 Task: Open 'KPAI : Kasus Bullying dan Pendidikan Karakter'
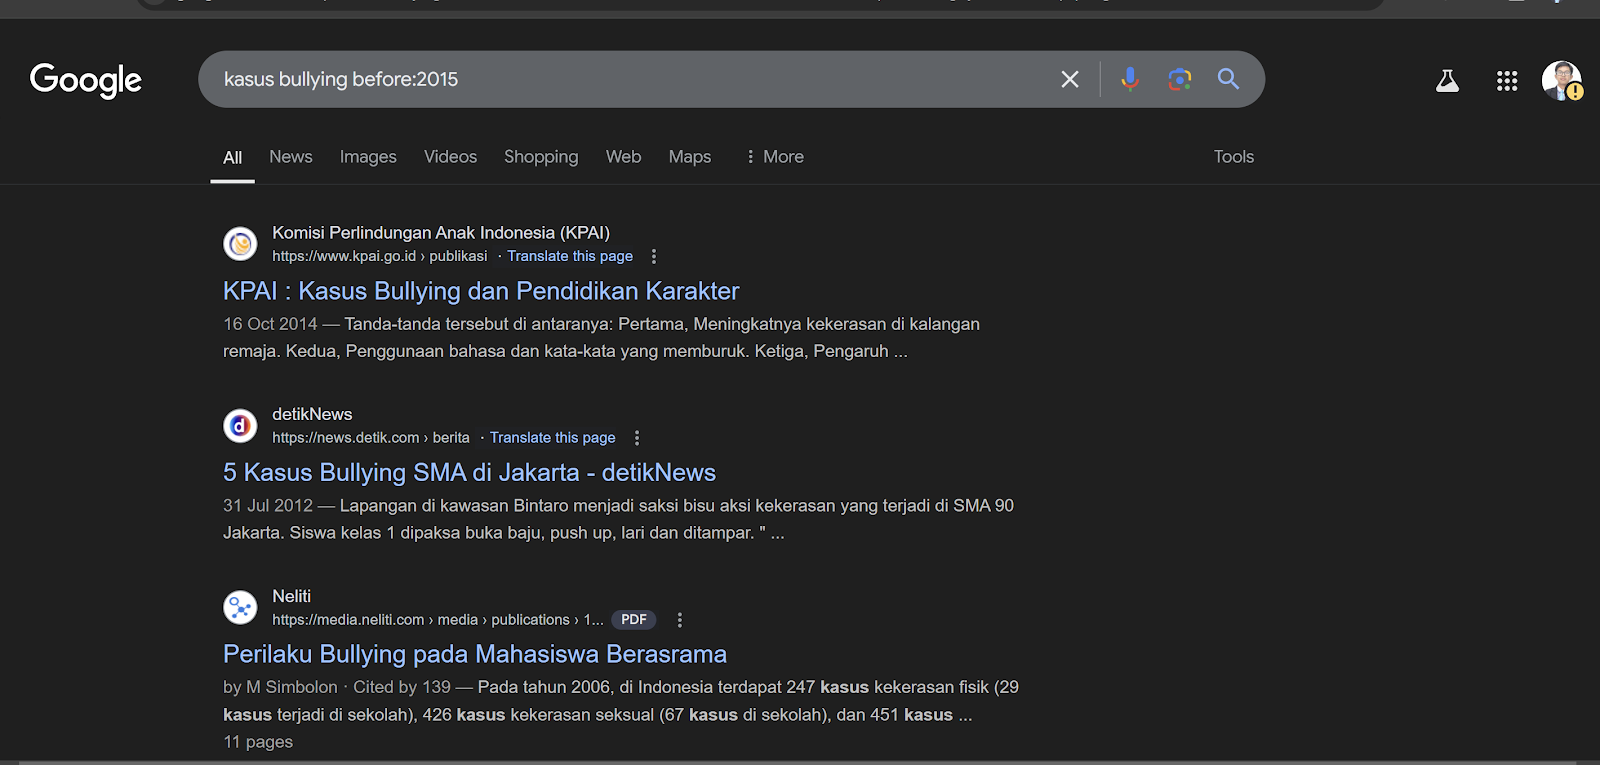pyautogui.click(x=481, y=291)
